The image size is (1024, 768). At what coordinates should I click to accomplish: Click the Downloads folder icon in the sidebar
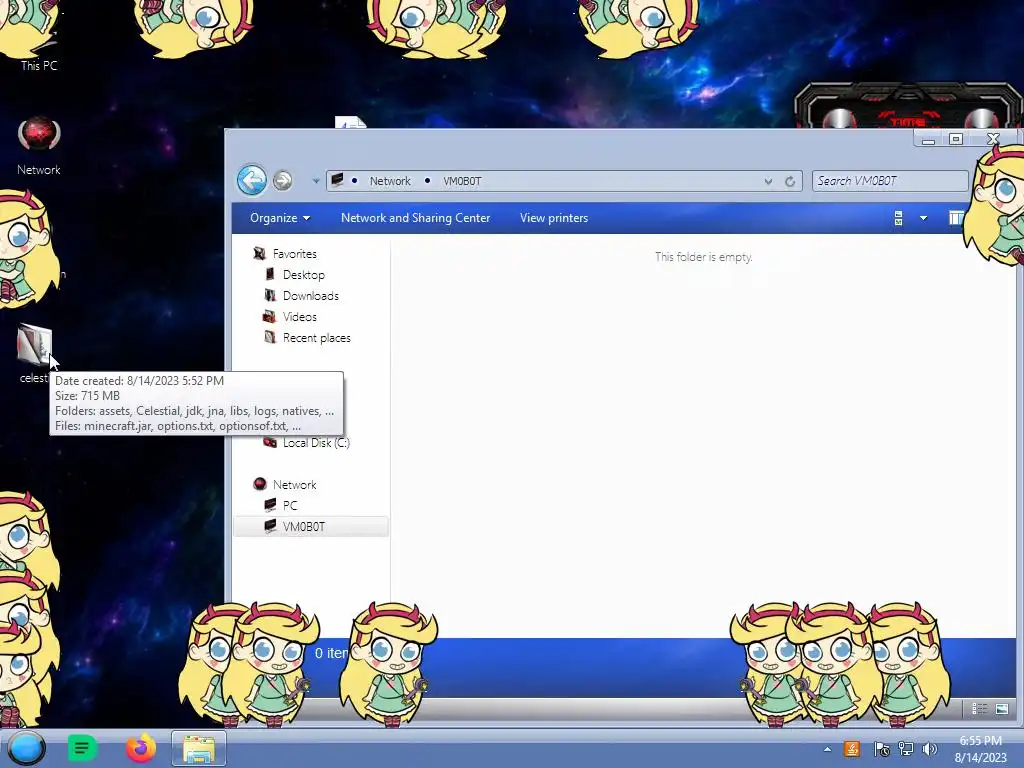click(x=270, y=295)
